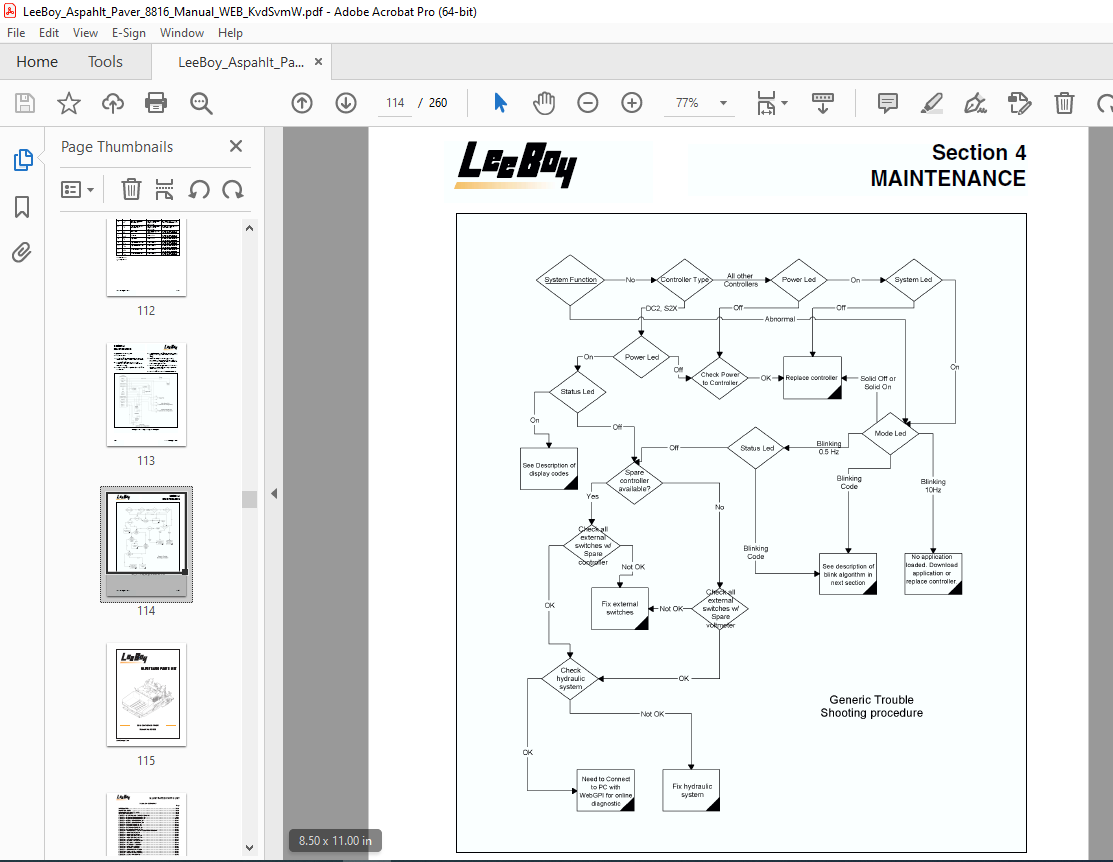The image size is (1113, 862).
Task: Click the 'Generic Trouble Shooting procedure' text
Action: 872,706
